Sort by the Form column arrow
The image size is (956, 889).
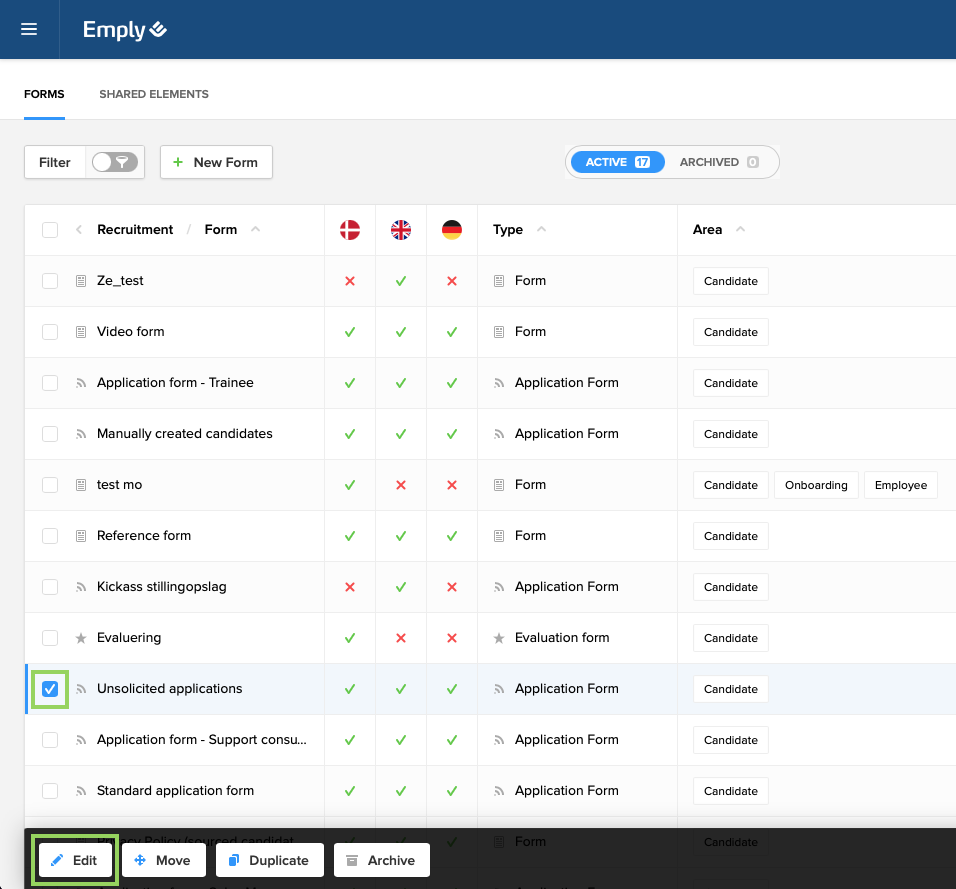255,230
